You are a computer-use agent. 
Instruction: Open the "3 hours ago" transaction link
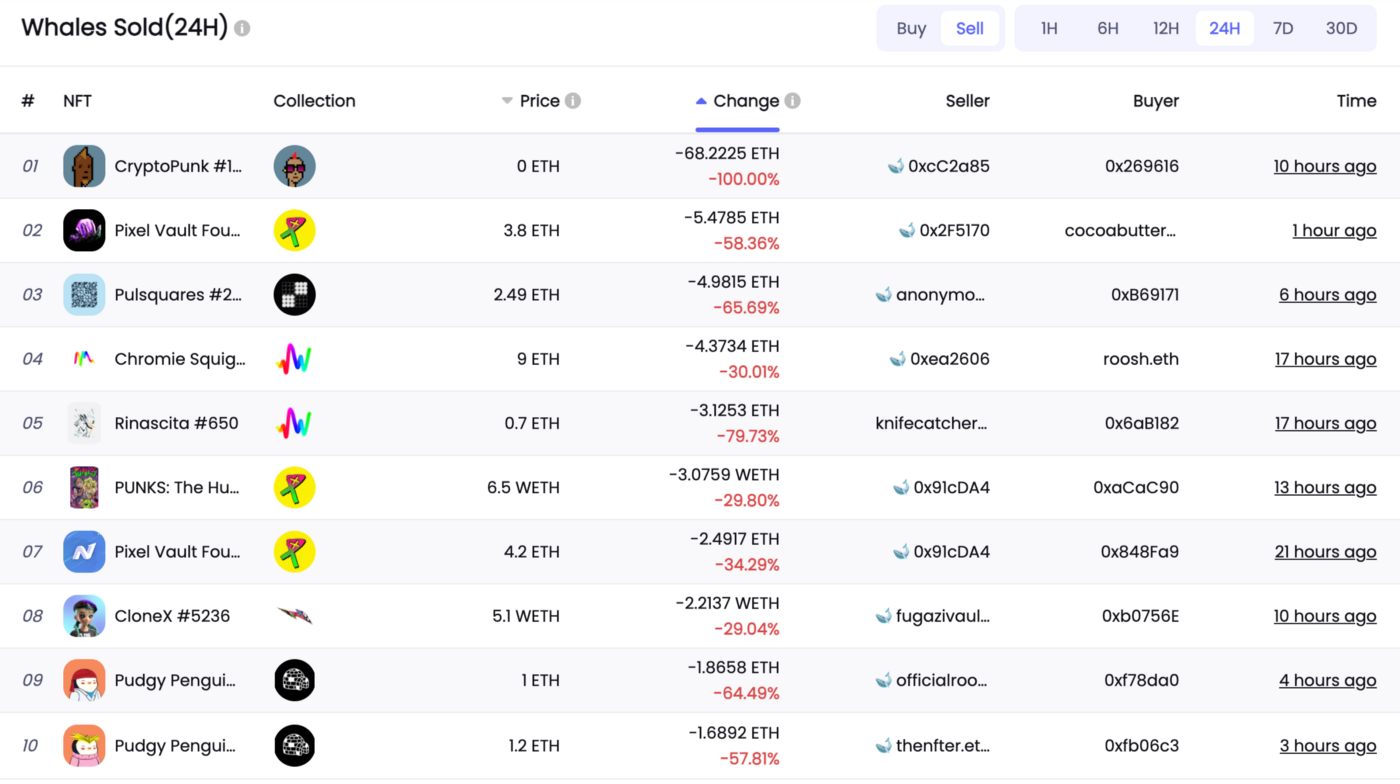coord(1328,745)
